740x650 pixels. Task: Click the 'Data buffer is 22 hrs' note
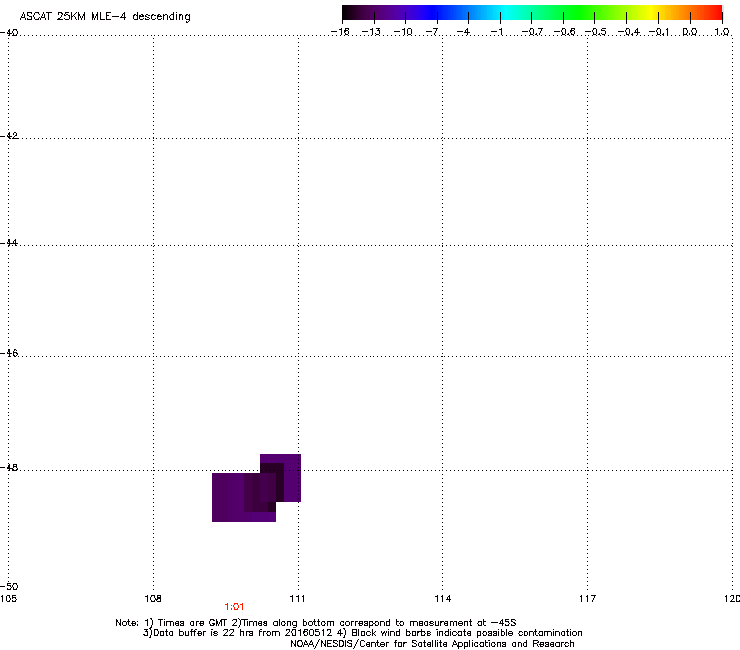[362, 633]
